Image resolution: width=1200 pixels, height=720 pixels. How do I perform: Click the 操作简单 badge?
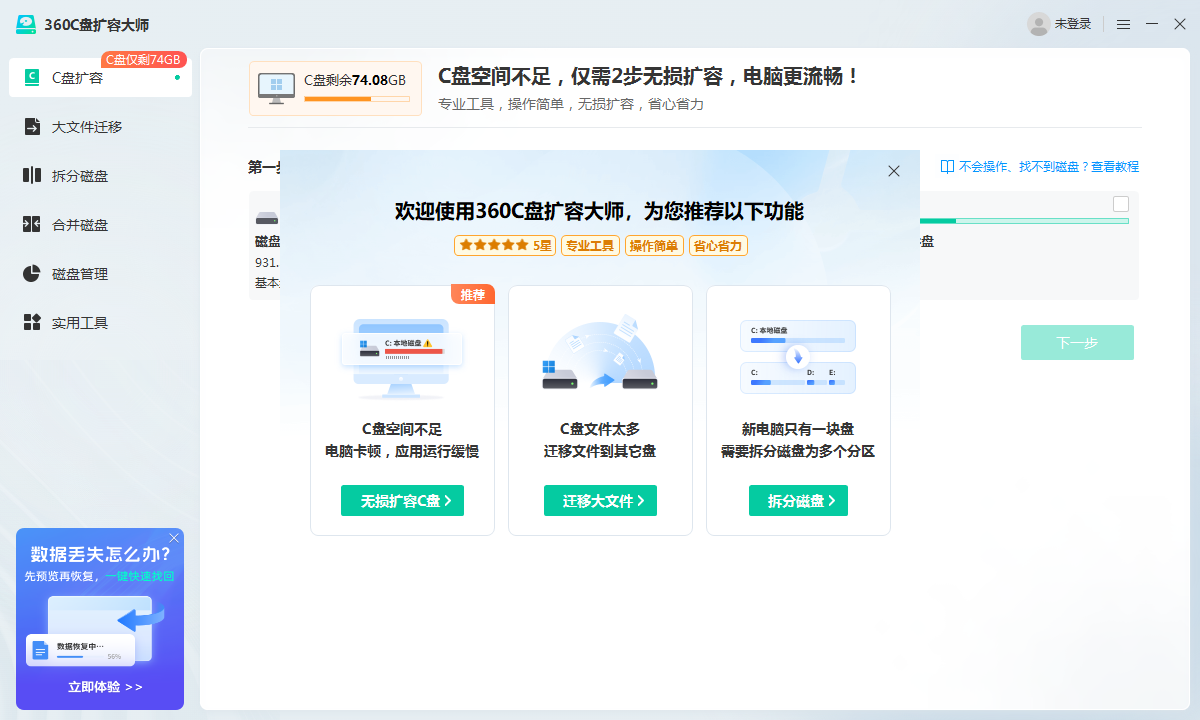(x=654, y=245)
